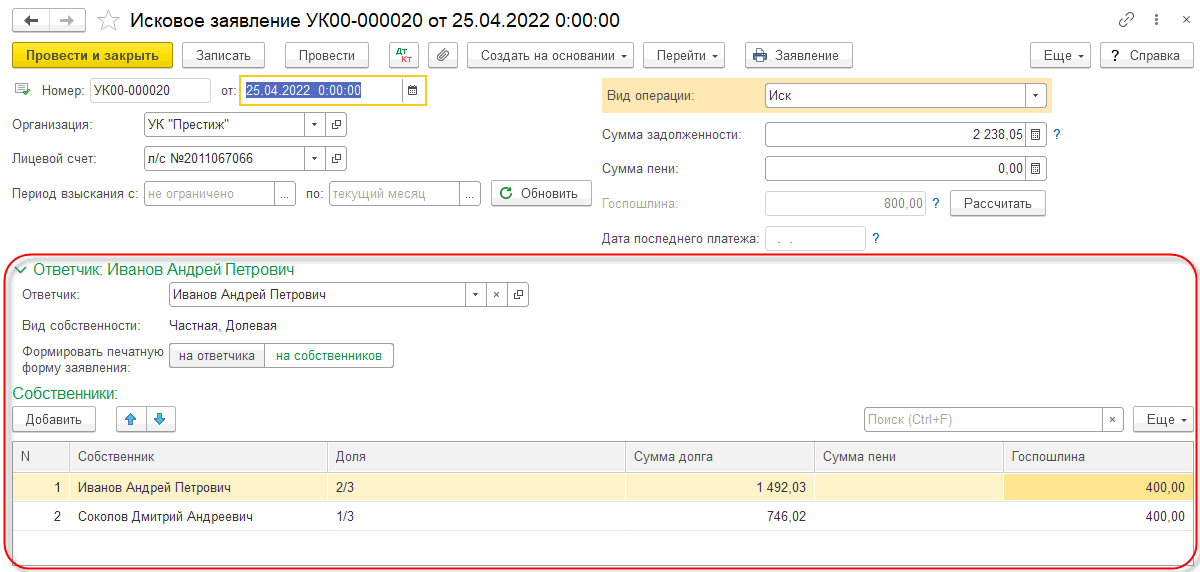The image size is (1200, 572).
Task: Add the document to favorites with star
Action: click(110, 20)
